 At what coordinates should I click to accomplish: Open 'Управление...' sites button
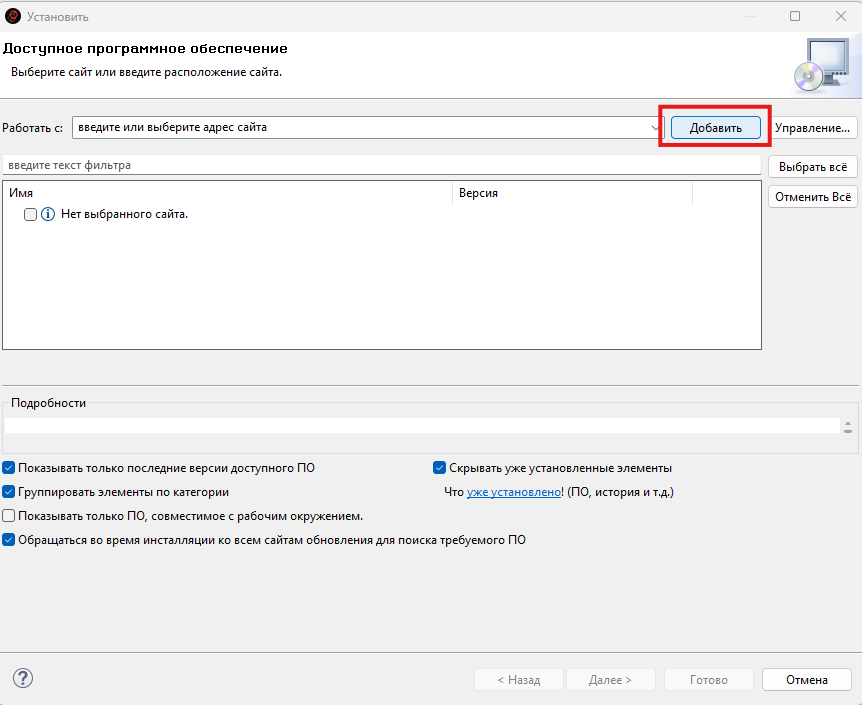coord(813,128)
